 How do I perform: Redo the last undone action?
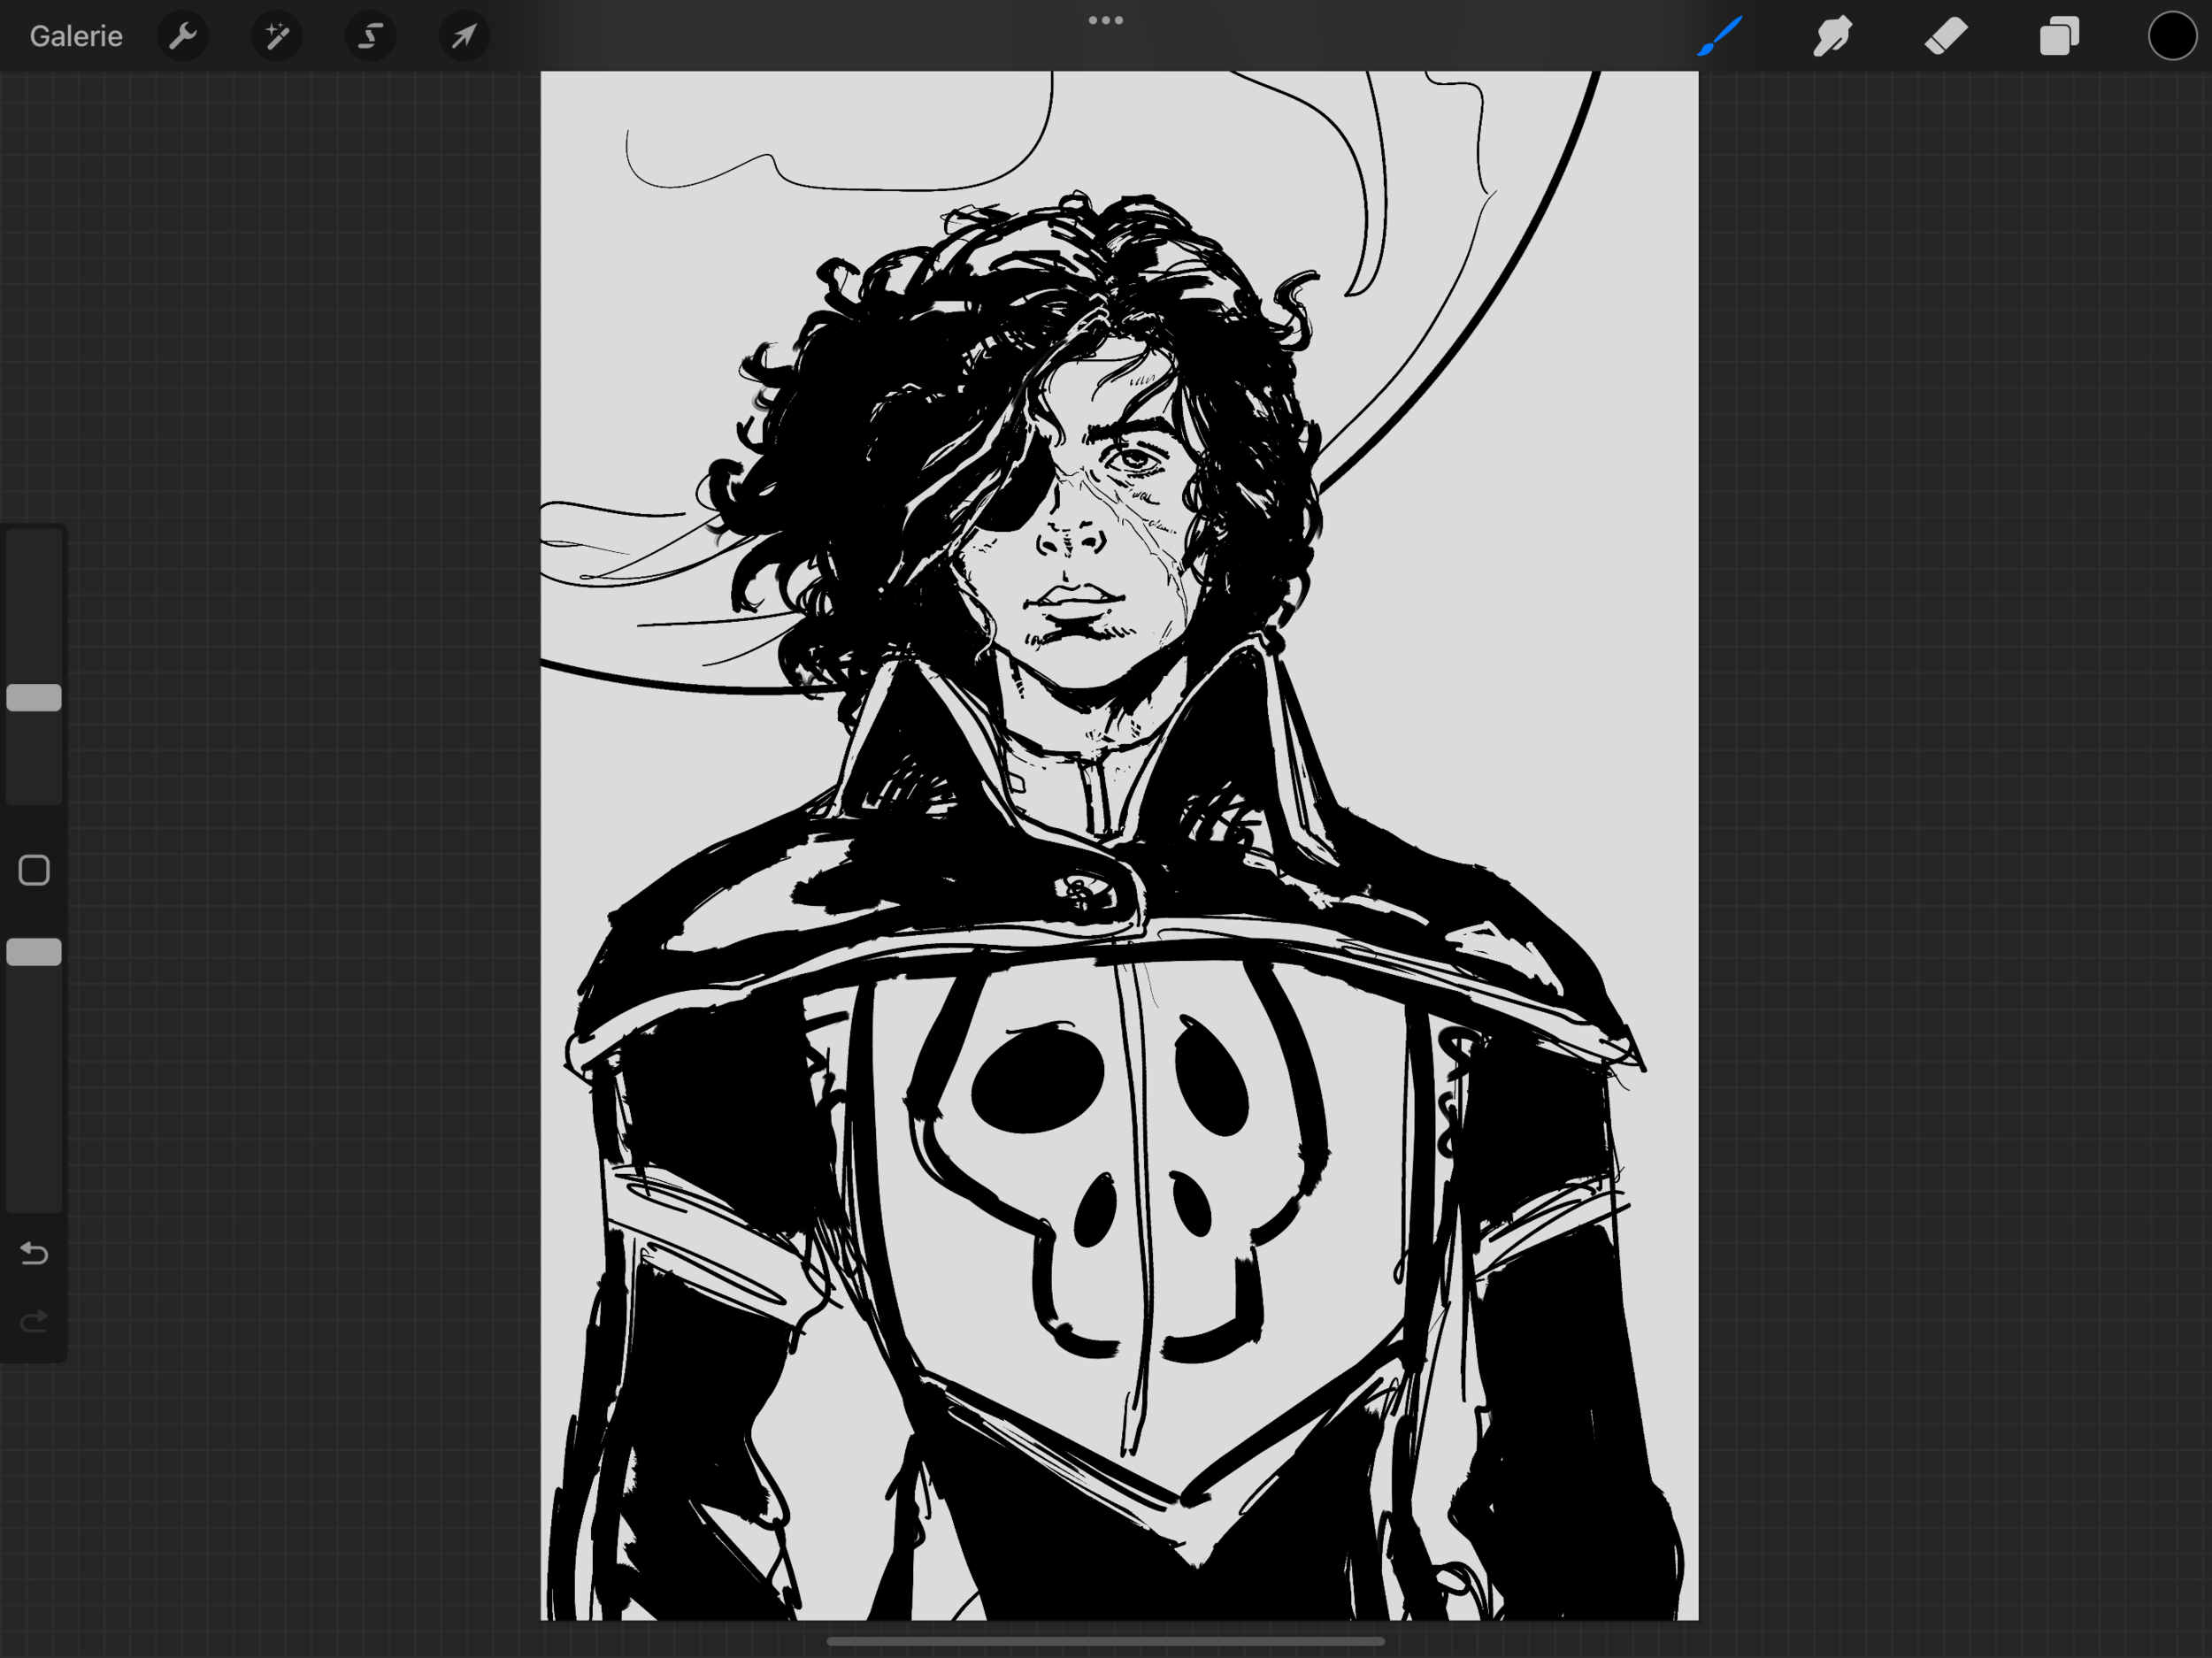[x=34, y=1321]
